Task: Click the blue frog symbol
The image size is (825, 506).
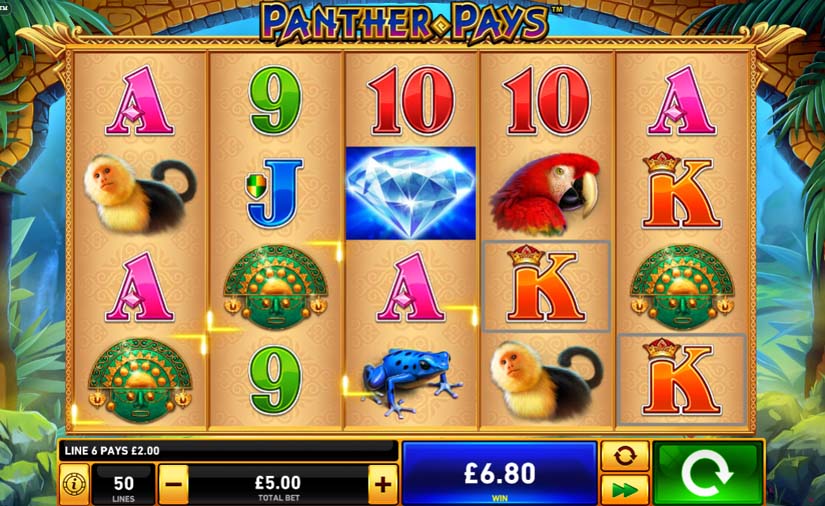Action: pos(411,381)
